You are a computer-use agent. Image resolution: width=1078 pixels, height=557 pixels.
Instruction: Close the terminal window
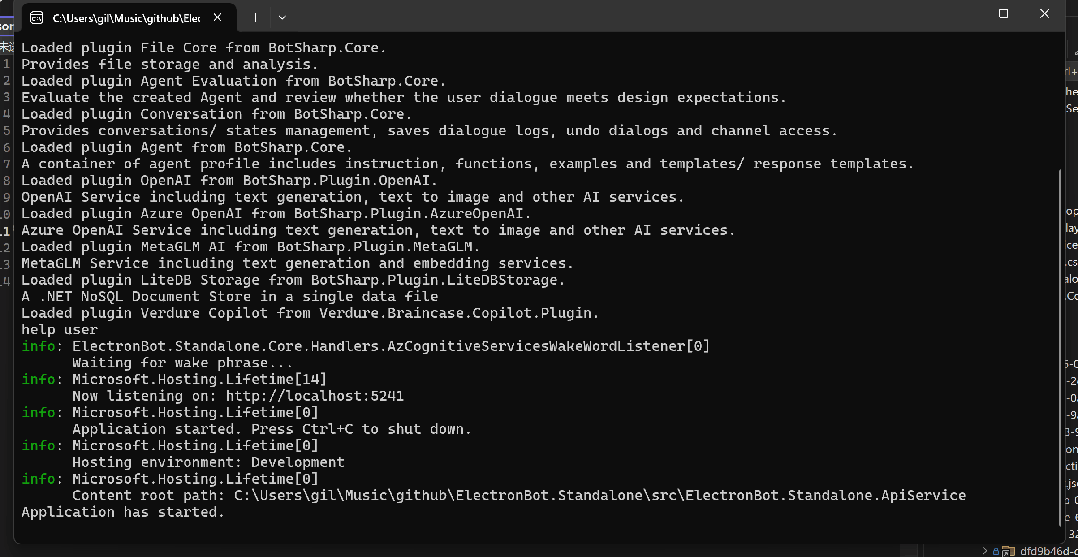pyautogui.click(x=1045, y=14)
